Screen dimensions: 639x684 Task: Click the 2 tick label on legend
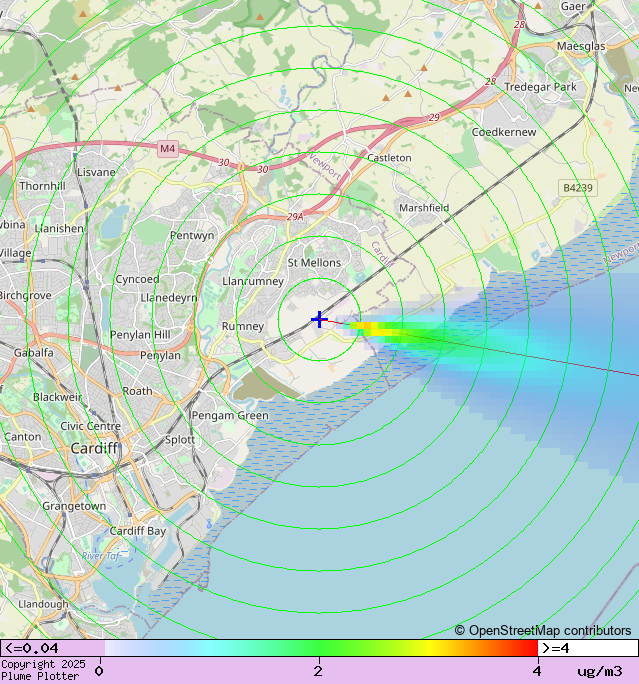(x=318, y=671)
